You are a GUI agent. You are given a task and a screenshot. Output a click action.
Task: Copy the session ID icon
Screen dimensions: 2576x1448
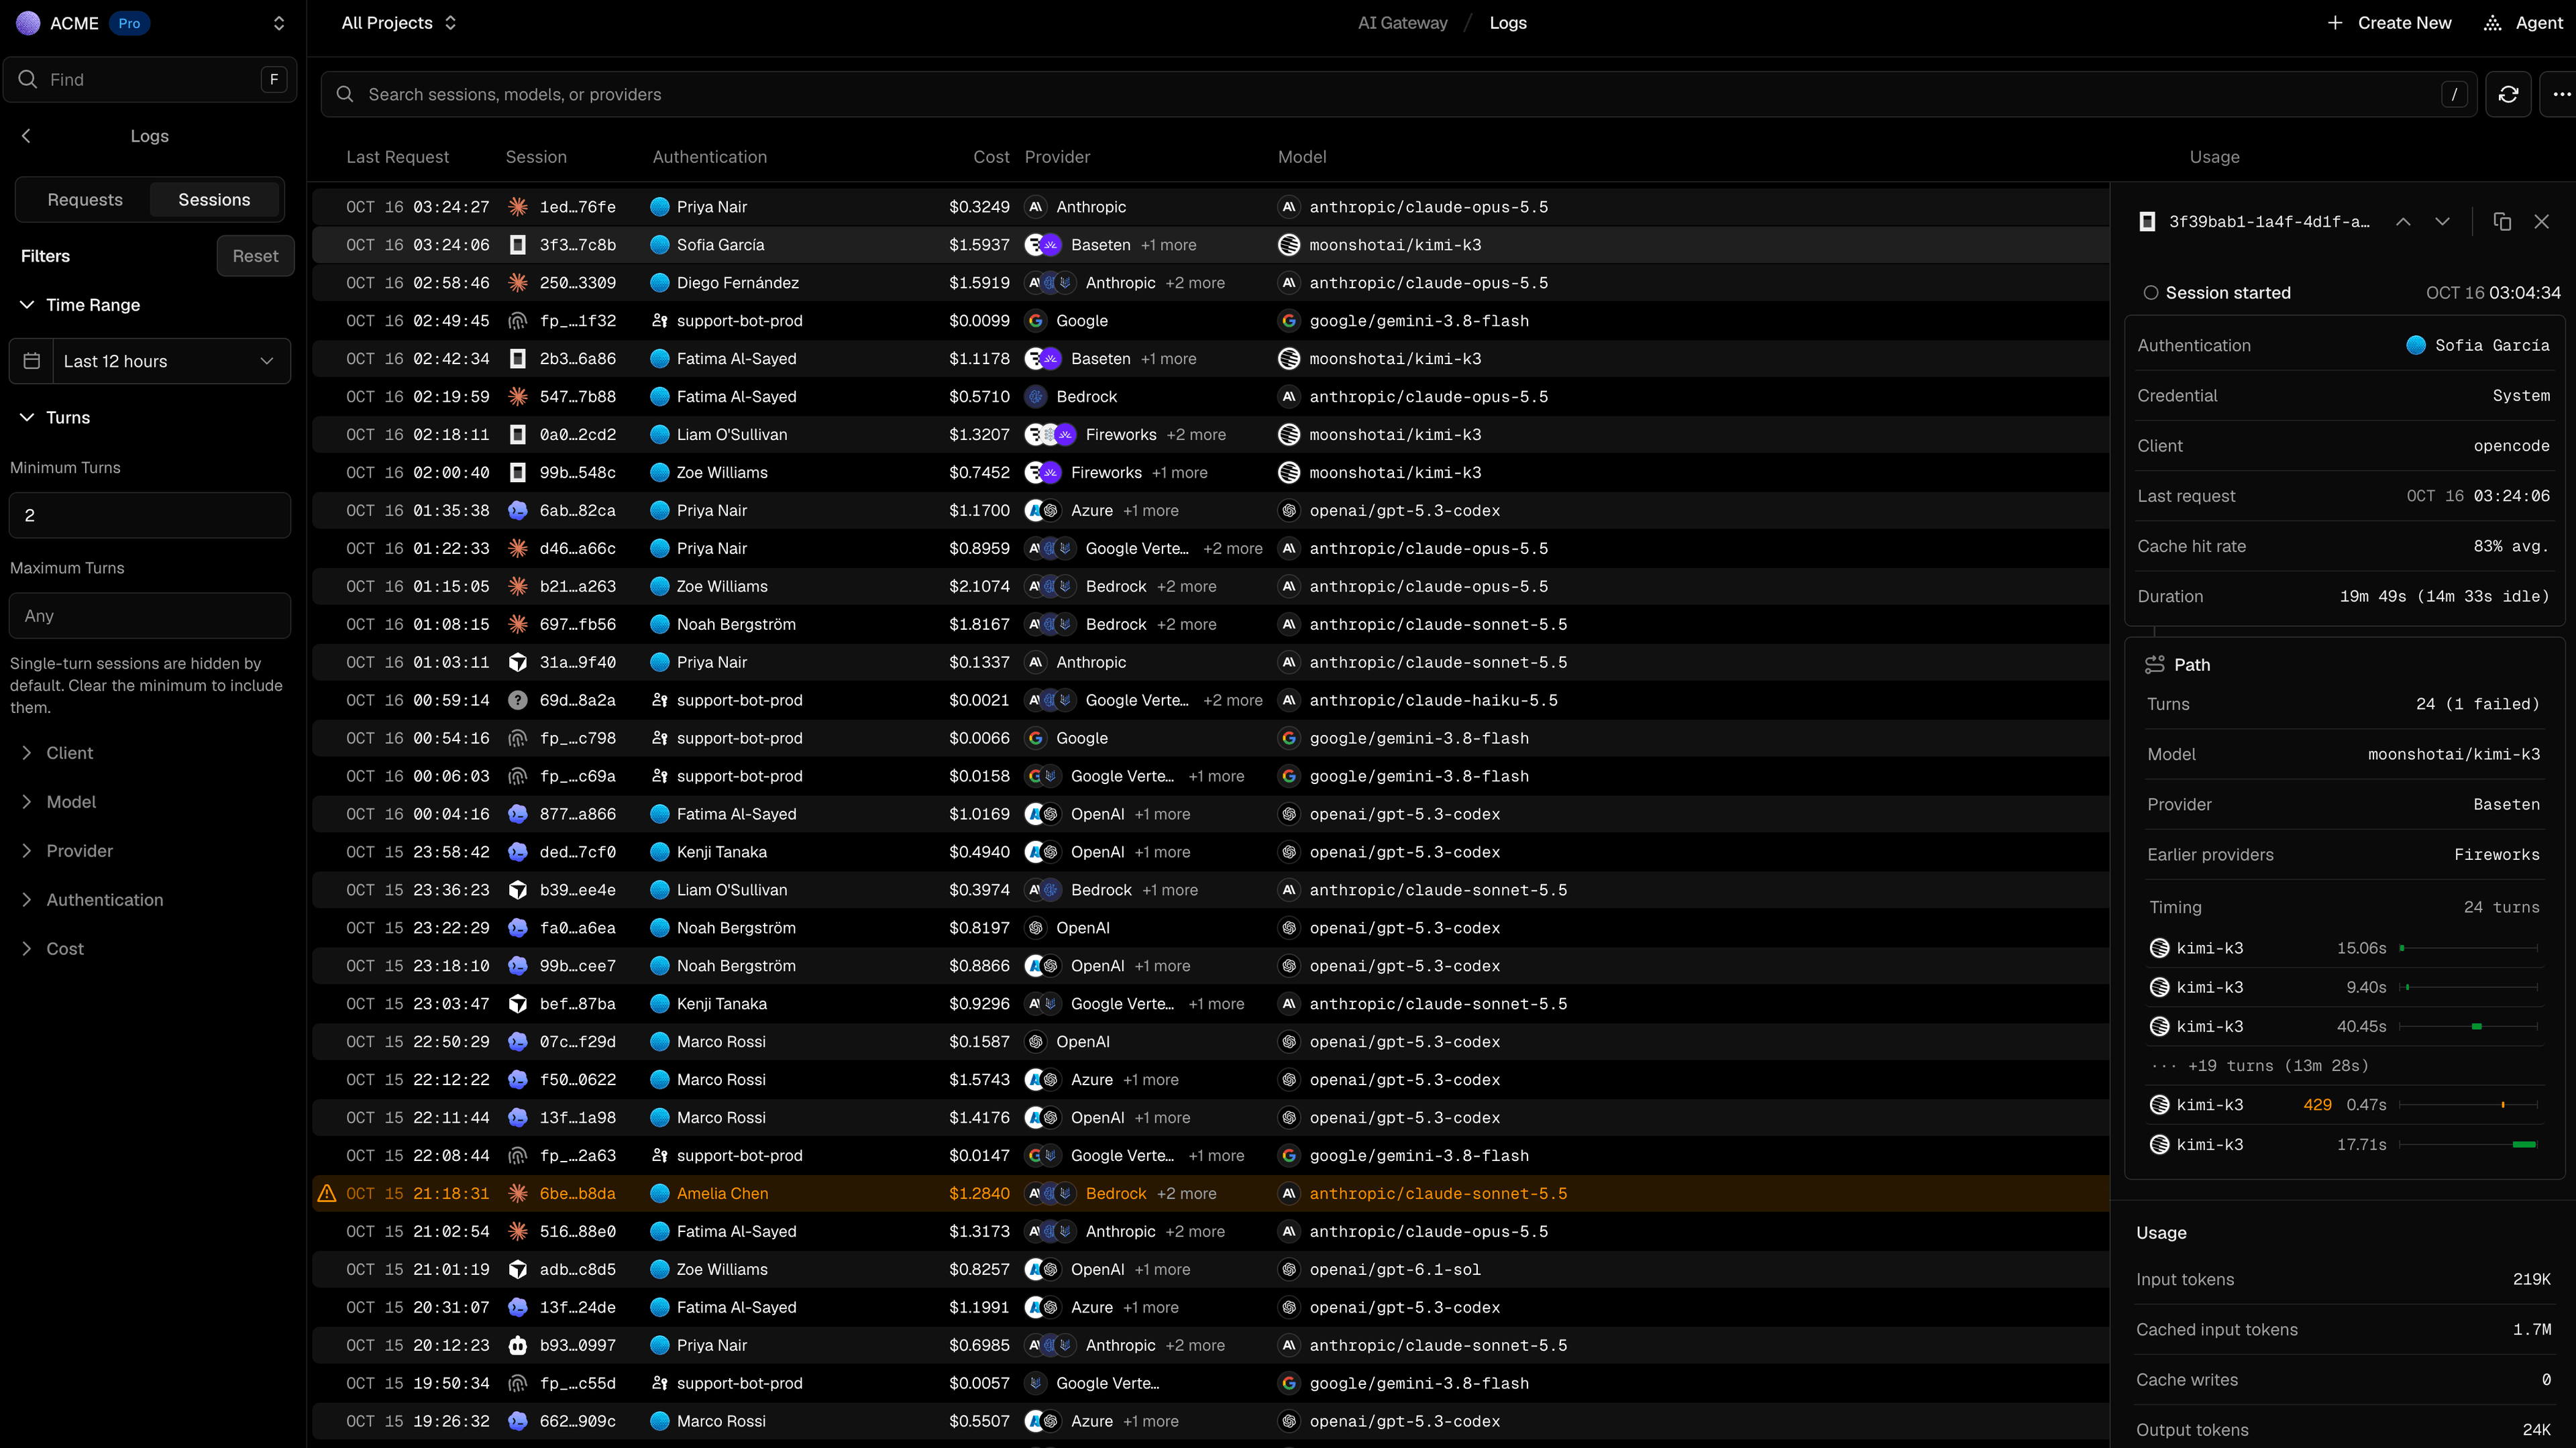click(x=2502, y=221)
